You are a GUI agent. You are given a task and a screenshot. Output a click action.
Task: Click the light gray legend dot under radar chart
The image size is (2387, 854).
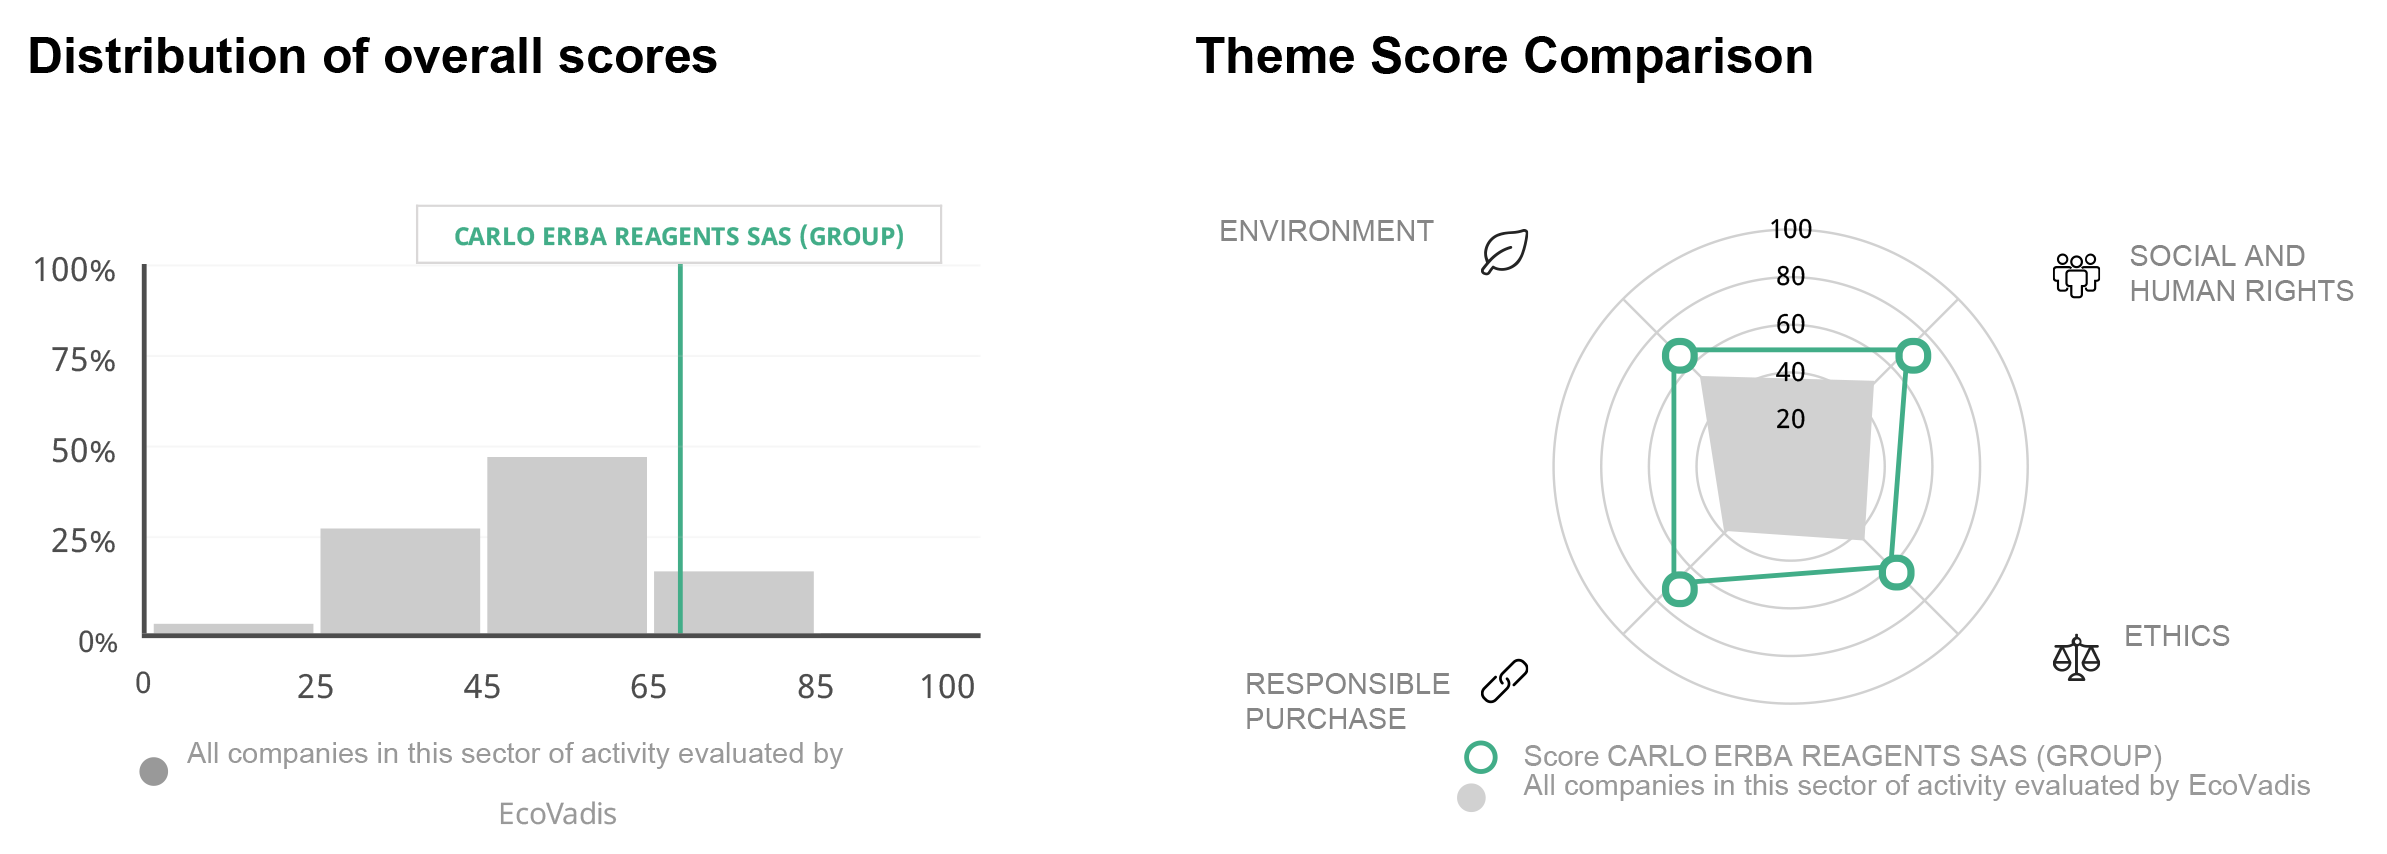click(1471, 798)
